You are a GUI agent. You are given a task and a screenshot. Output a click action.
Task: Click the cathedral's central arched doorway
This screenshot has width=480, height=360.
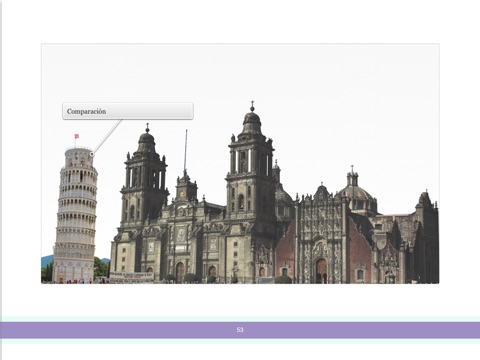pos(180,272)
